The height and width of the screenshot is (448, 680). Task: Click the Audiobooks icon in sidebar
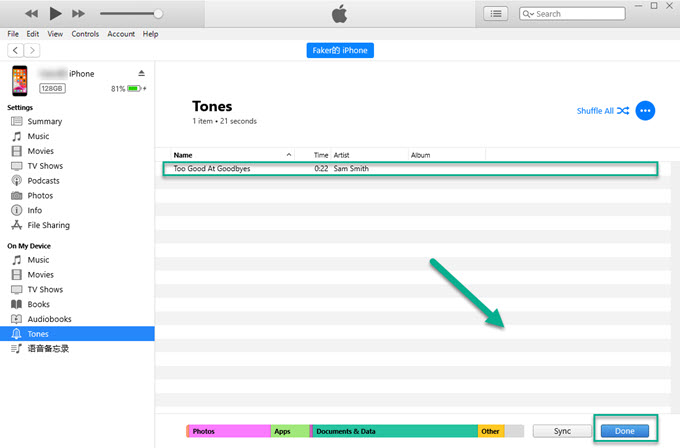pyautogui.click(x=16, y=319)
